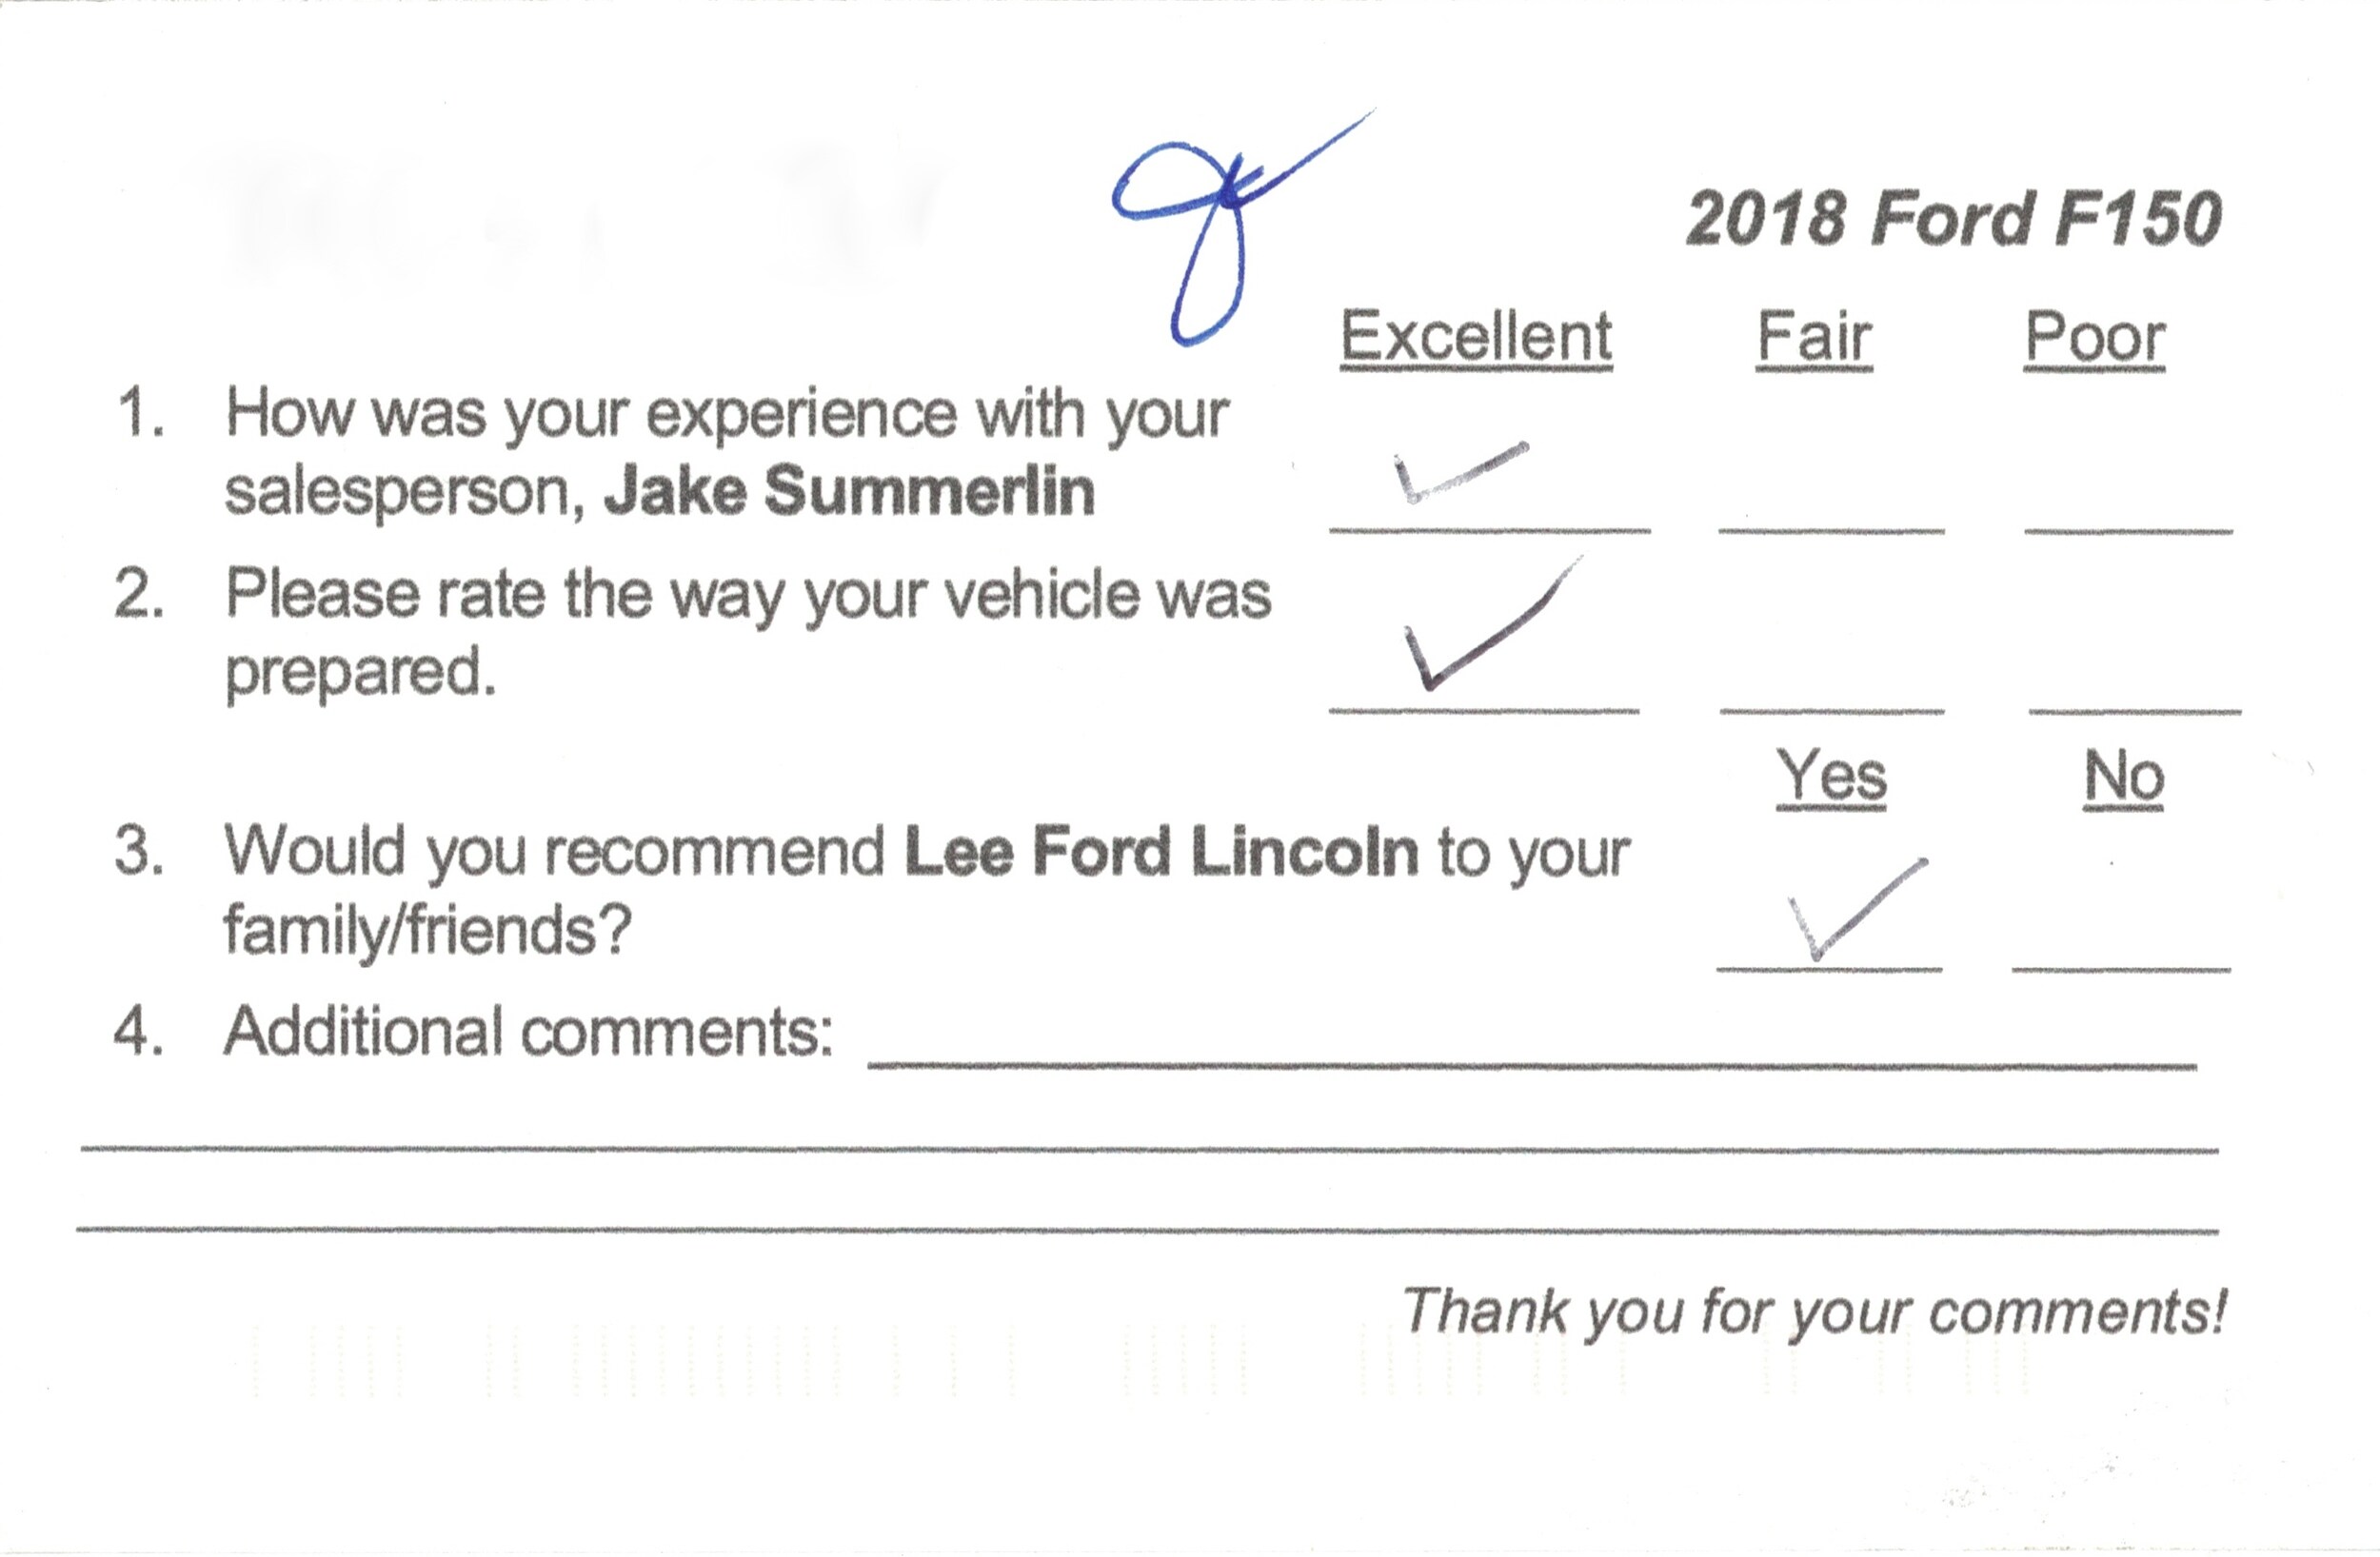Click the checkmark for vehicle preparation Excellent

pos(1494,624)
